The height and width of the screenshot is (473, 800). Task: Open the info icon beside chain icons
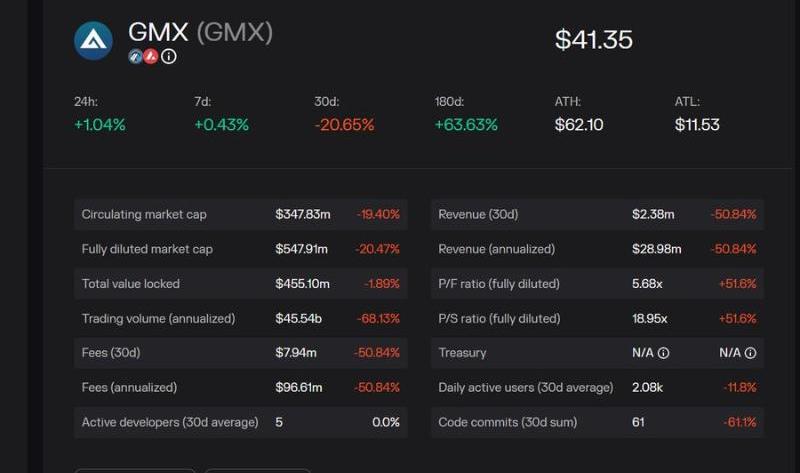click(168, 57)
